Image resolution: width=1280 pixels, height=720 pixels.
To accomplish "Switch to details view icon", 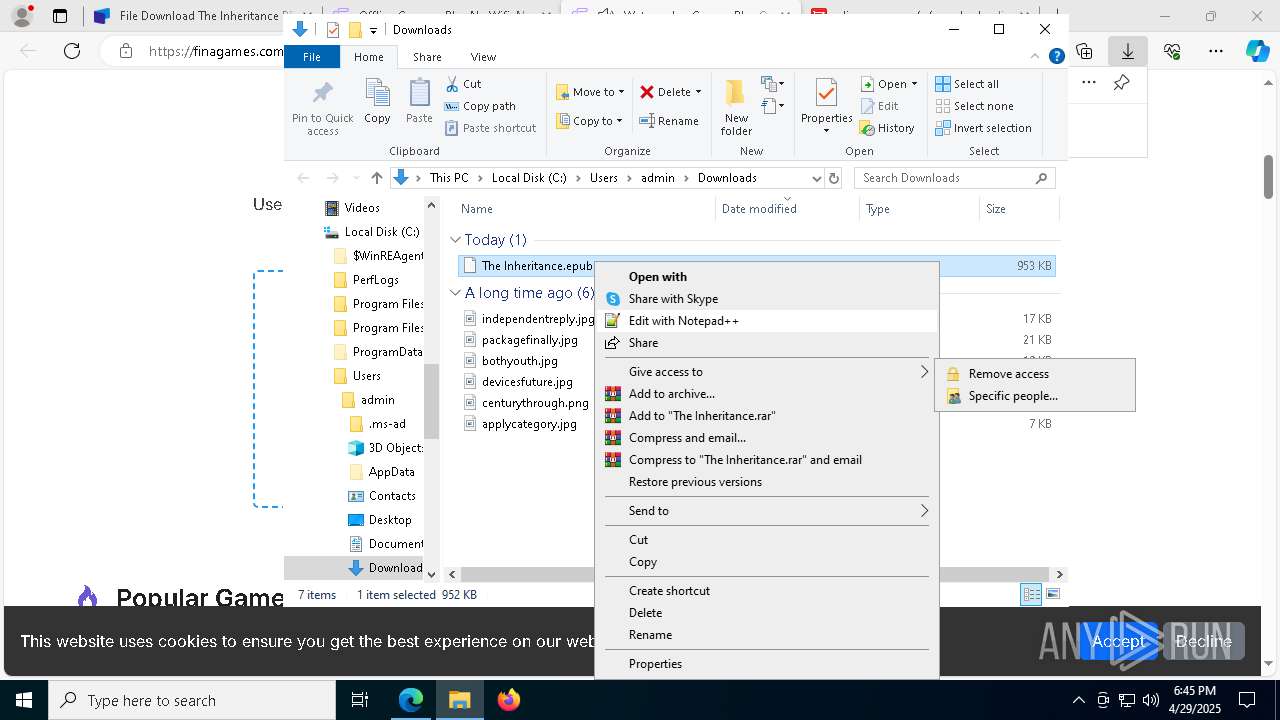I will (1031, 595).
